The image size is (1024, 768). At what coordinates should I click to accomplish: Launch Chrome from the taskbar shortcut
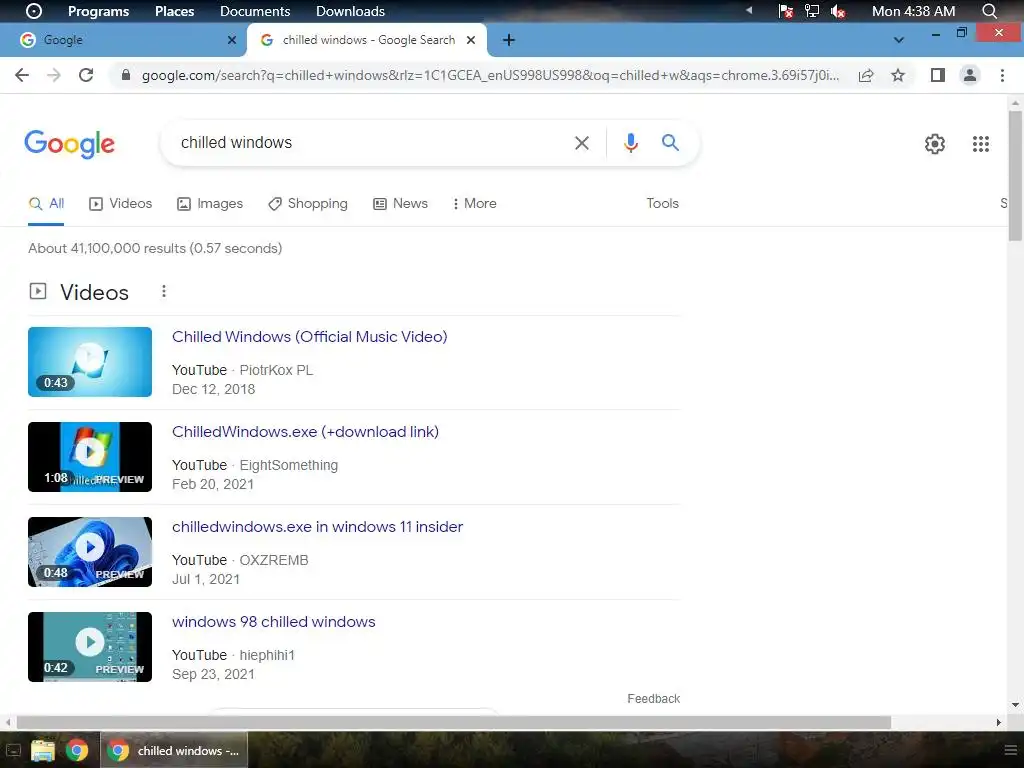[x=76, y=750]
